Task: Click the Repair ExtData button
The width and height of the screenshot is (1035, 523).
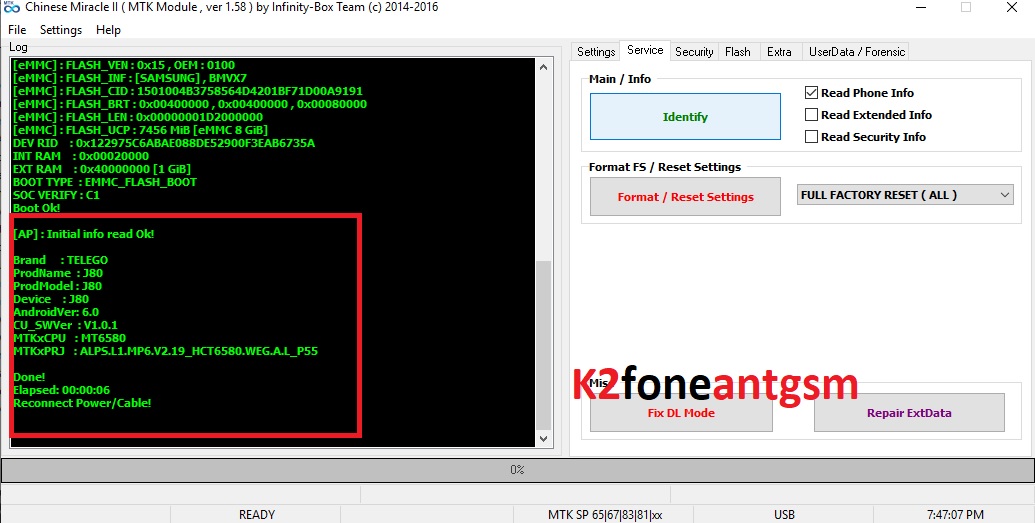Action: (x=909, y=413)
